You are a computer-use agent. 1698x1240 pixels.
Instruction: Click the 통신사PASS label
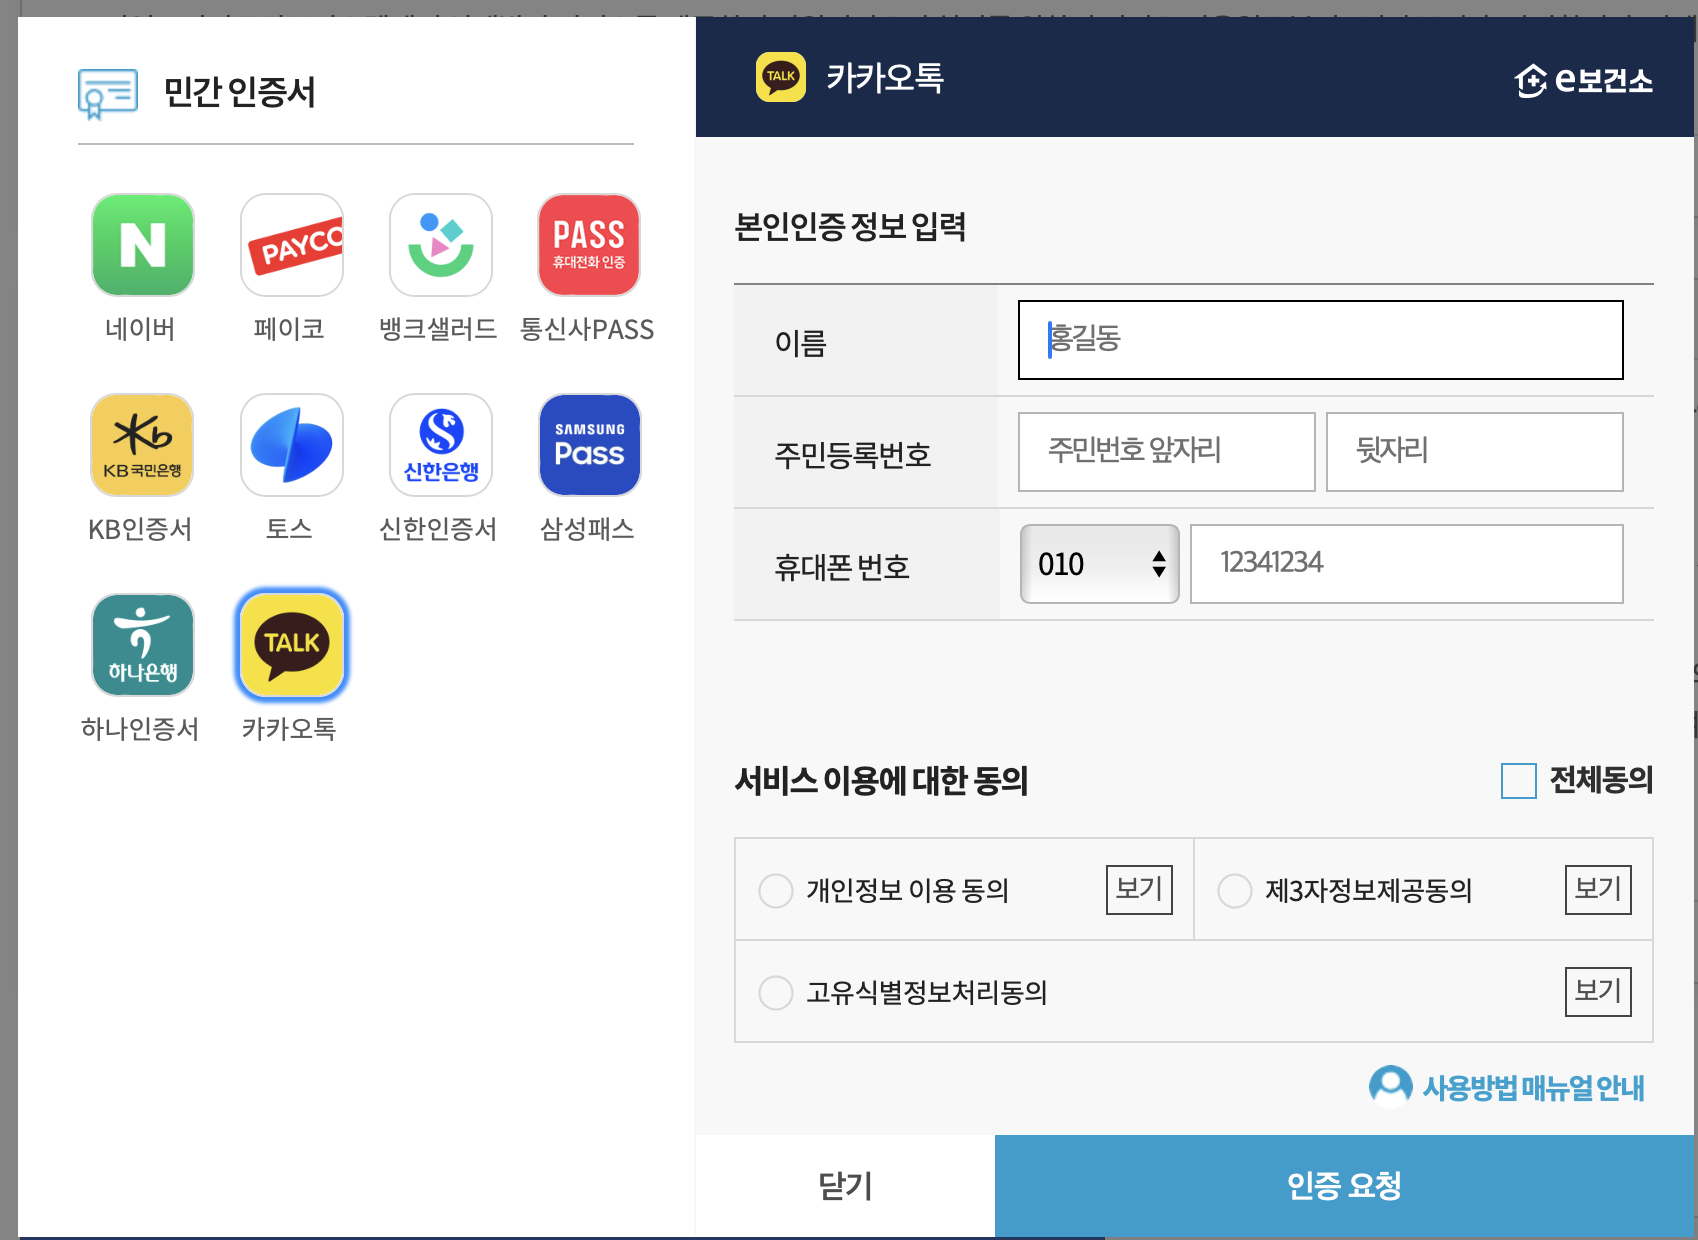(x=587, y=329)
